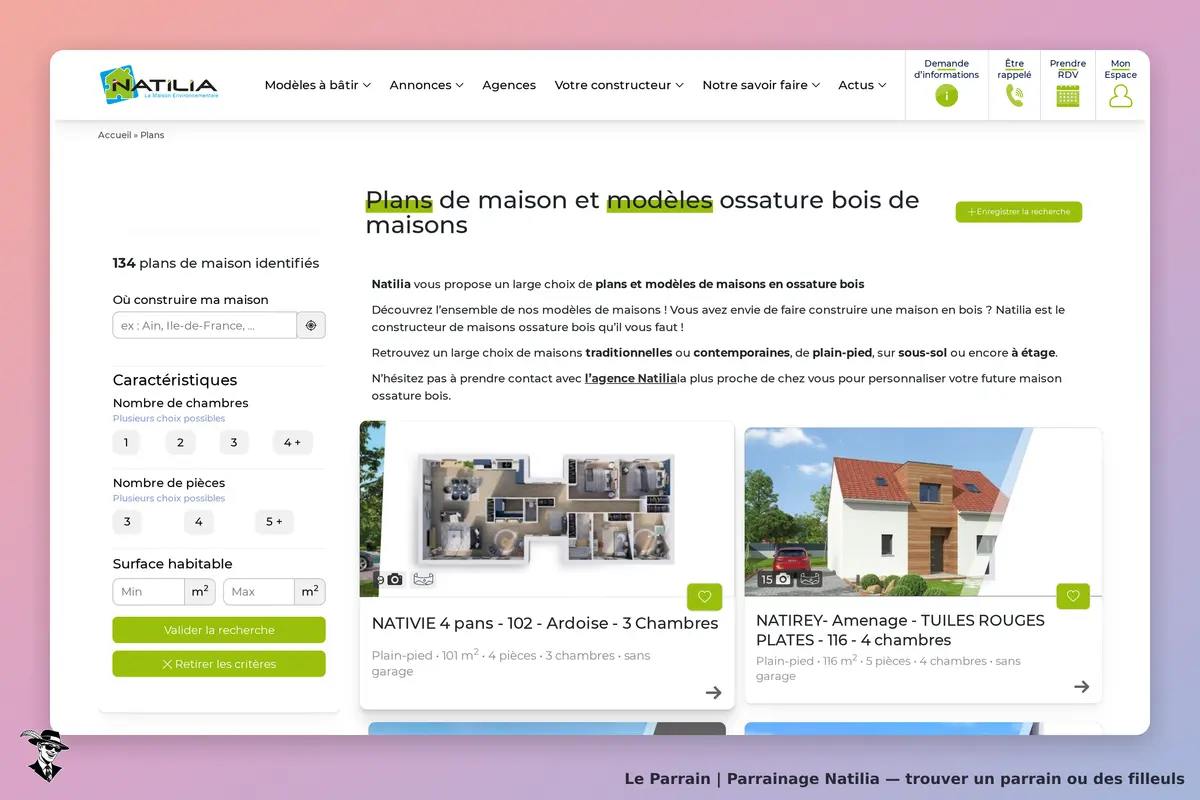Select 5+ pièces filter
This screenshot has width=1200, height=800.
274,522
